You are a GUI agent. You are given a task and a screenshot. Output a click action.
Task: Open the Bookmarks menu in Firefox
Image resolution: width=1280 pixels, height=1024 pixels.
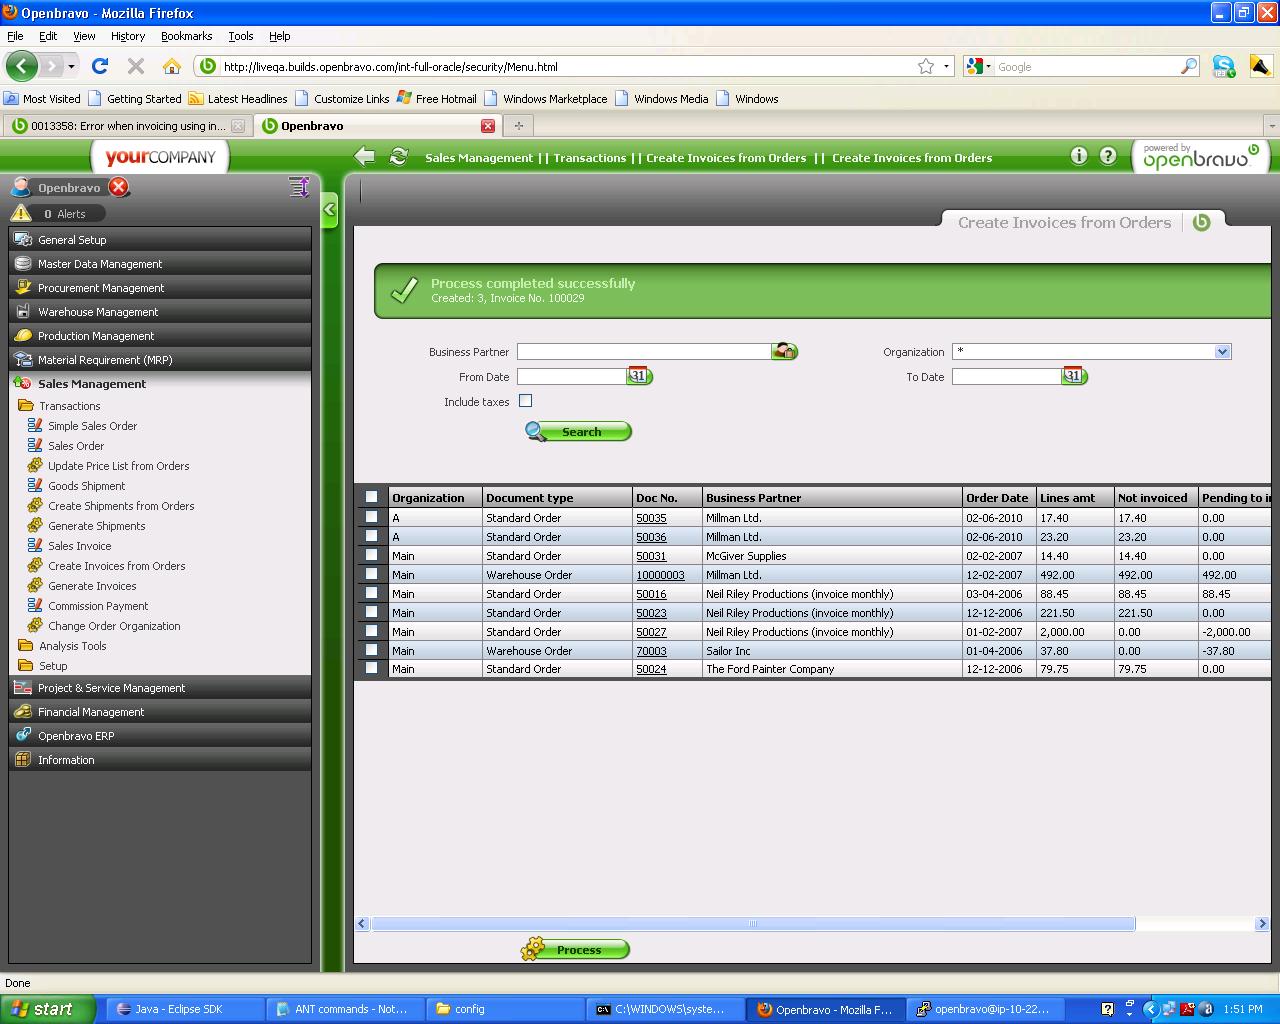pyautogui.click(x=186, y=36)
